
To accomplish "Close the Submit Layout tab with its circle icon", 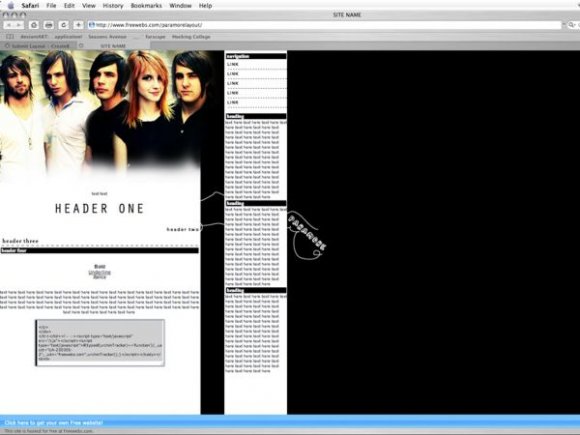I will coord(7,46).
